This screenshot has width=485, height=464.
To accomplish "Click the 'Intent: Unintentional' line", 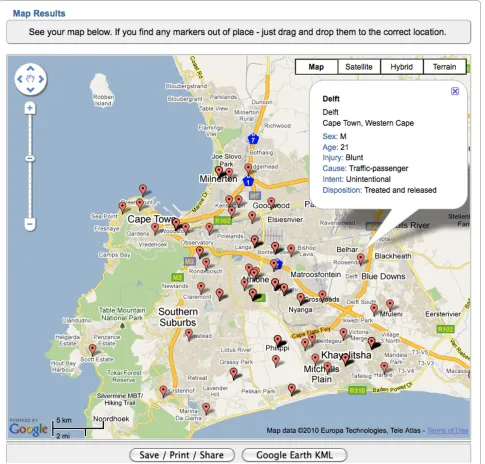I will pyautogui.click(x=356, y=179).
